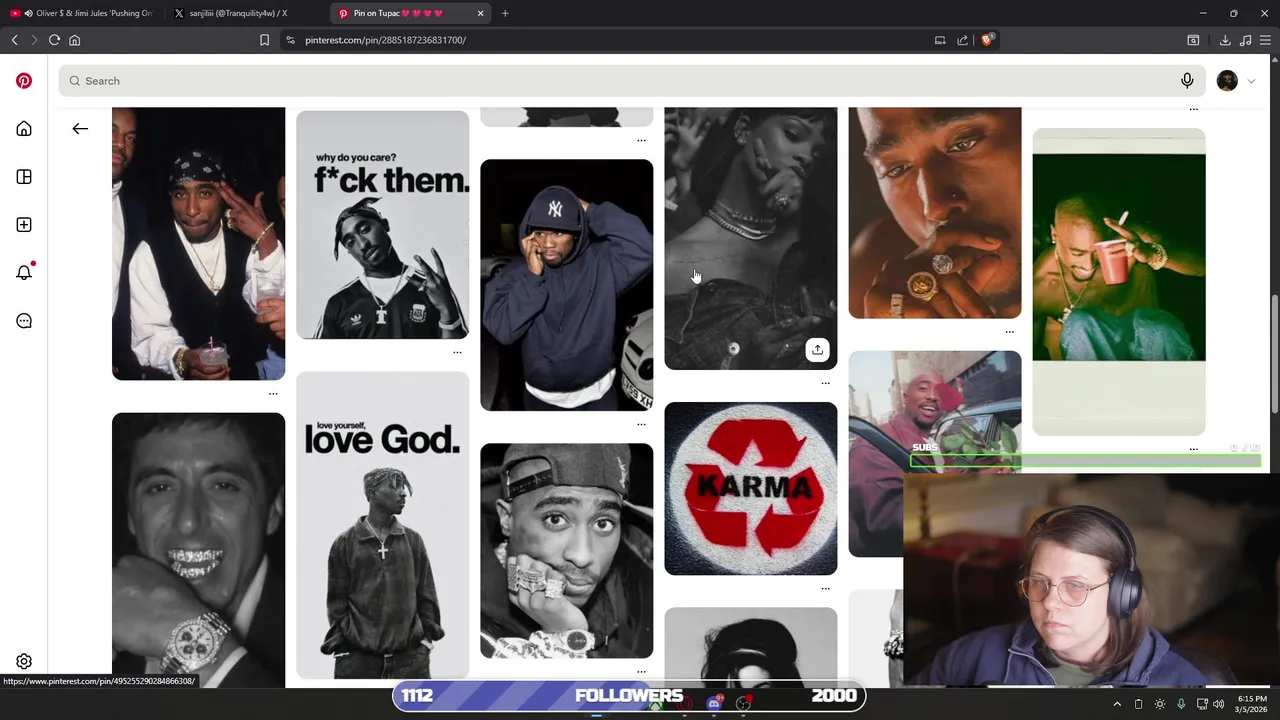Image resolution: width=1280 pixels, height=720 pixels.
Task: Open the Brave playlist music icon
Action: [1245, 40]
